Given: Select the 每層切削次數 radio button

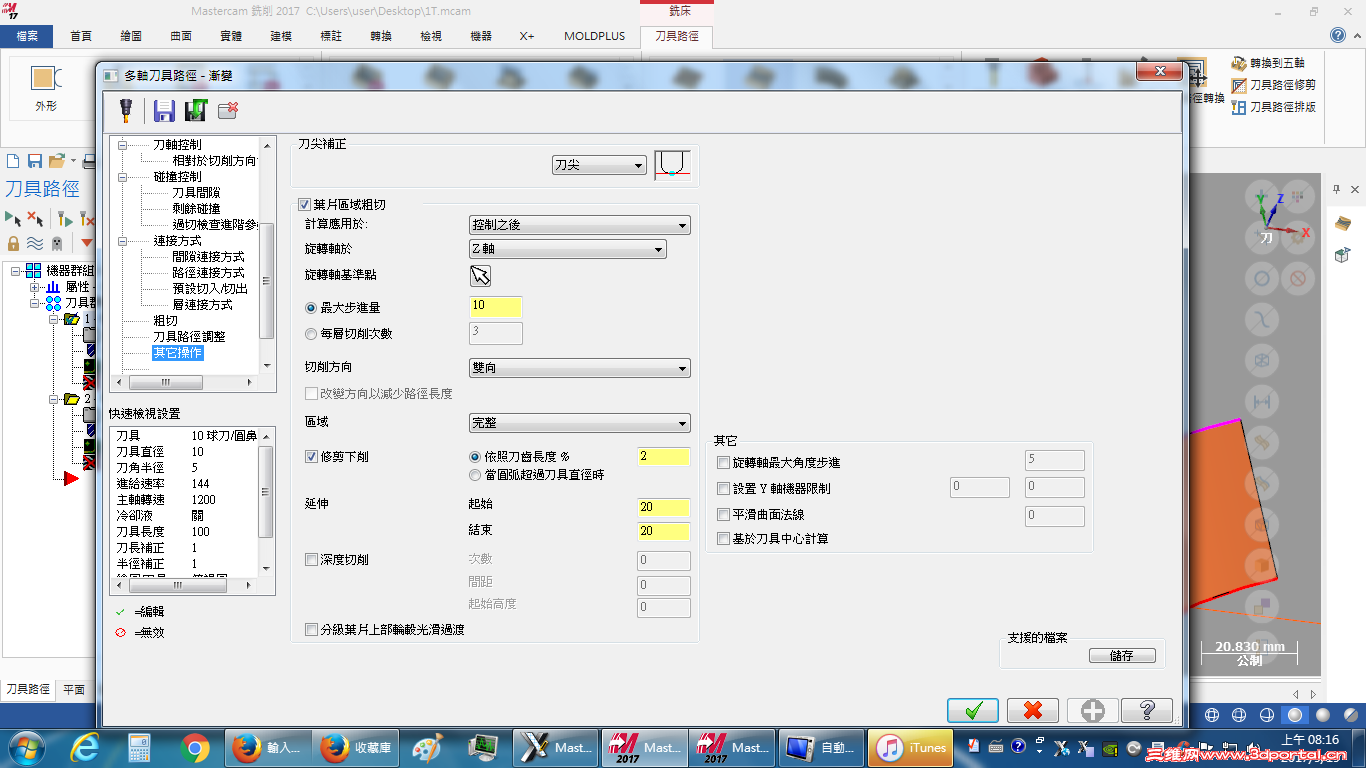Looking at the screenshot, I should pyautogui.click(x=311, y=334).
